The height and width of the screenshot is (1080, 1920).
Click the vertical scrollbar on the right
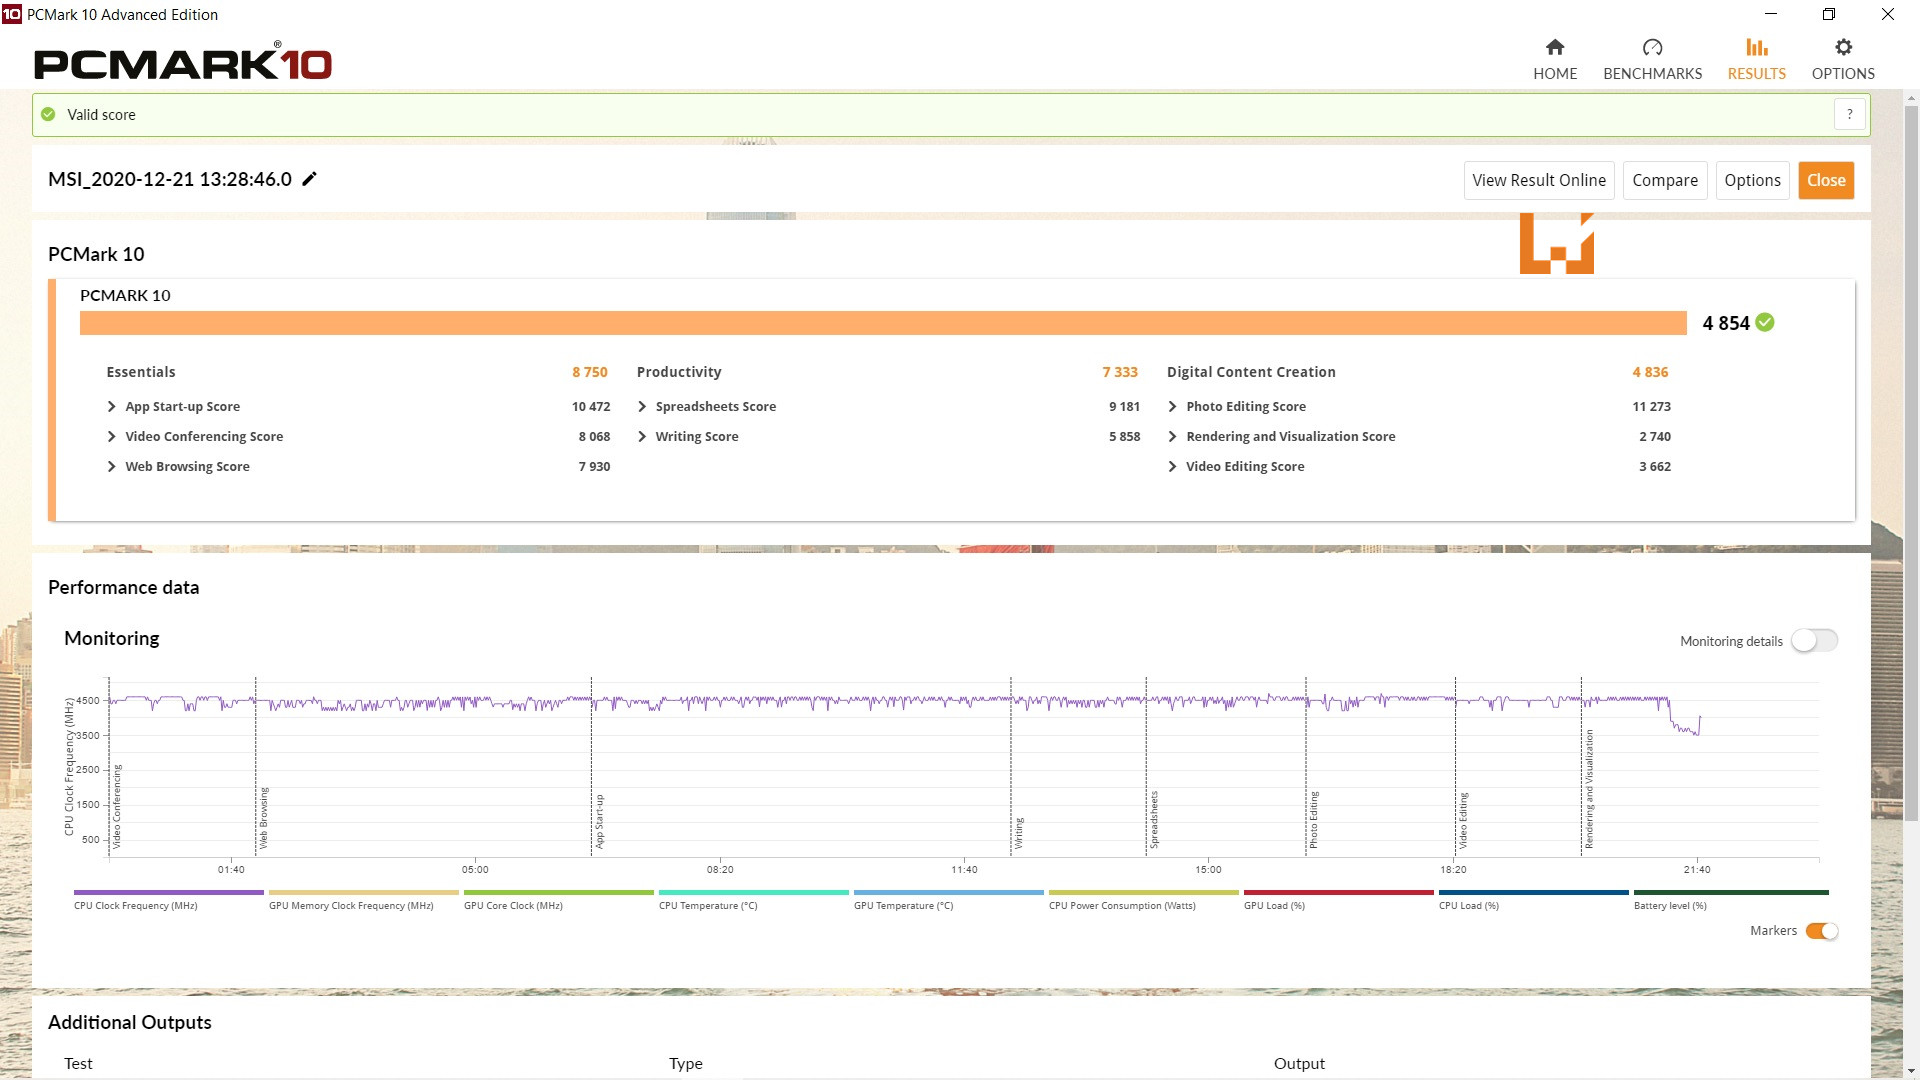tap(1911, 460)
